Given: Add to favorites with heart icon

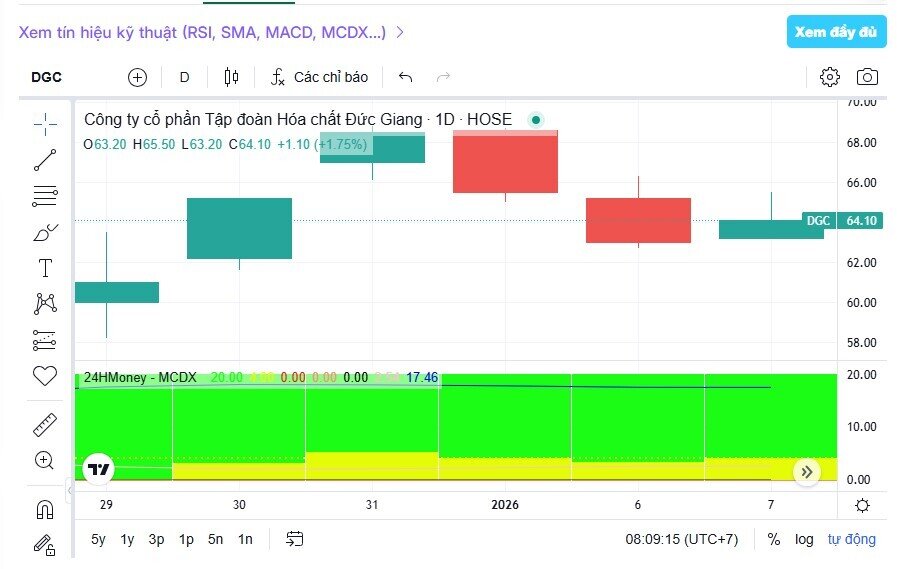Looking at the screenshot, I should coord(45,376).
